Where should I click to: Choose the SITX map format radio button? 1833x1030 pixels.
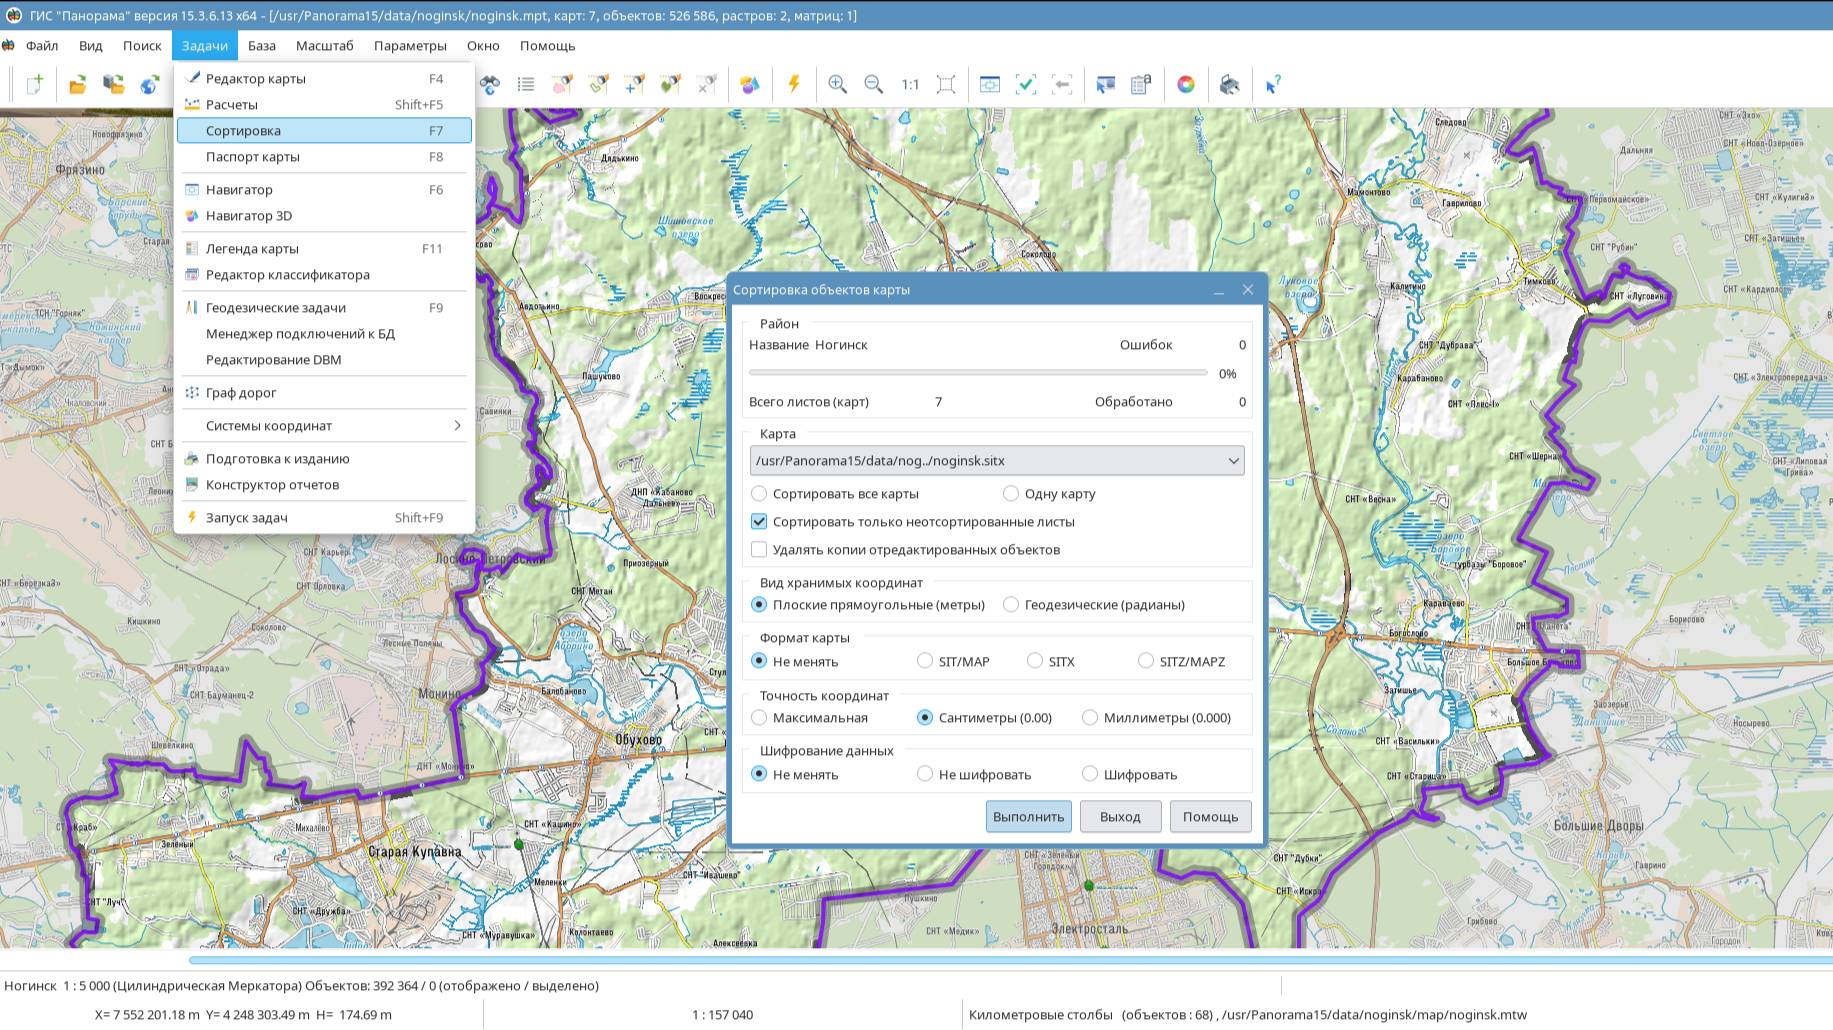click(x=1035, y=661)
